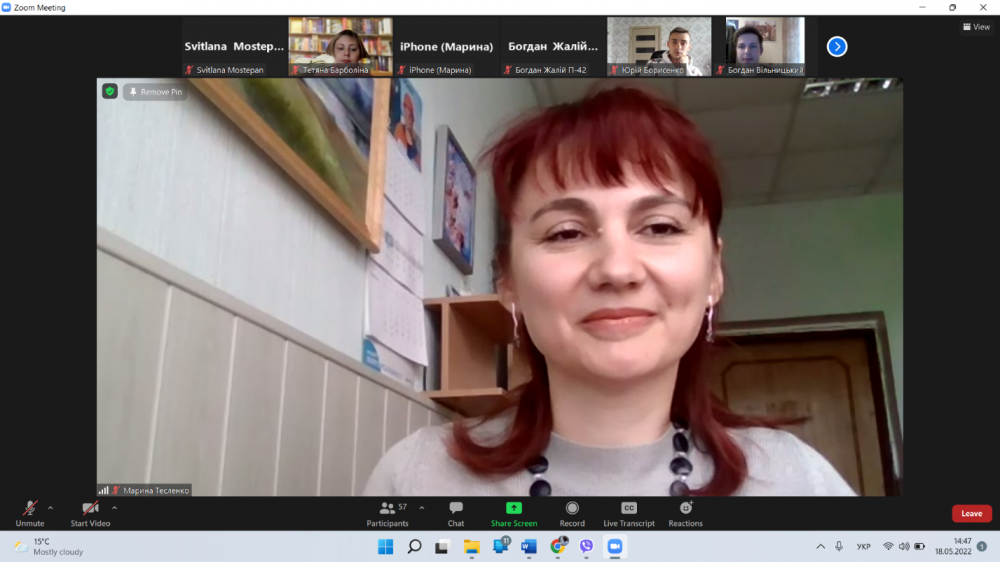Expand video options arrow beside Start Video
The height and width of the screenshot is (562, 1000).
coord(114,507)
